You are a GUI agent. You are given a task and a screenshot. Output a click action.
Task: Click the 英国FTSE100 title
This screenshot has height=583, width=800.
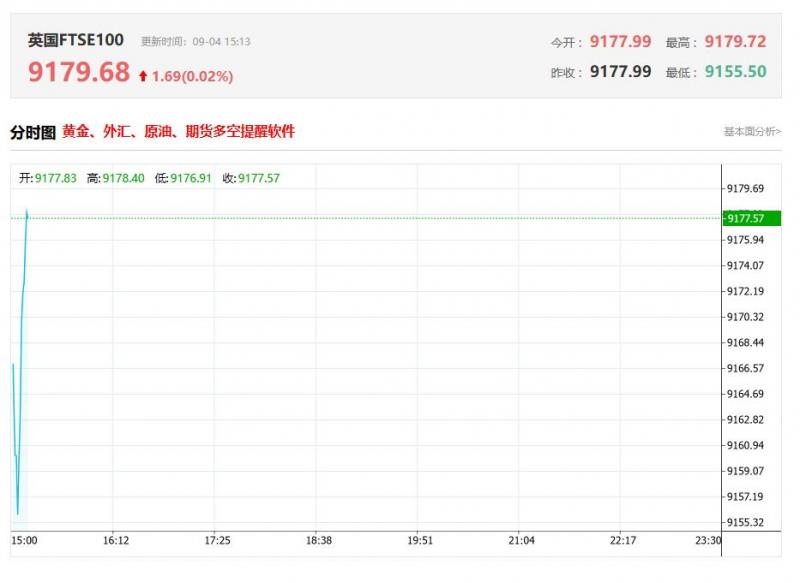click(x=76, y=40)
